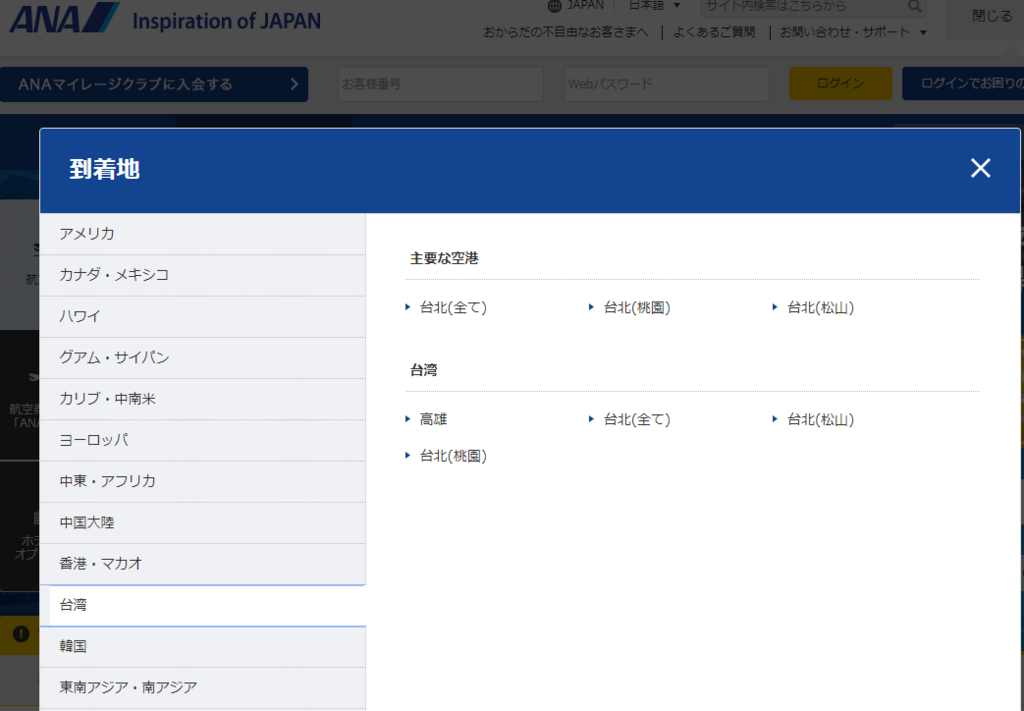Click the ANA logo
Image resolution: width=1024 pixels, height=711 pixels.
point(65,17)
